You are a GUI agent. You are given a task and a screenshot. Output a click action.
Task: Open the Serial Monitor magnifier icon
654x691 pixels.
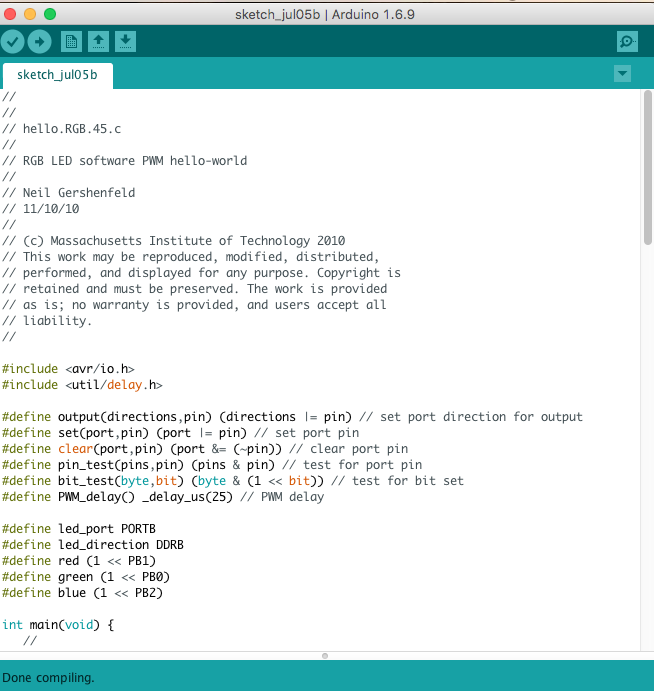point(627,42)
